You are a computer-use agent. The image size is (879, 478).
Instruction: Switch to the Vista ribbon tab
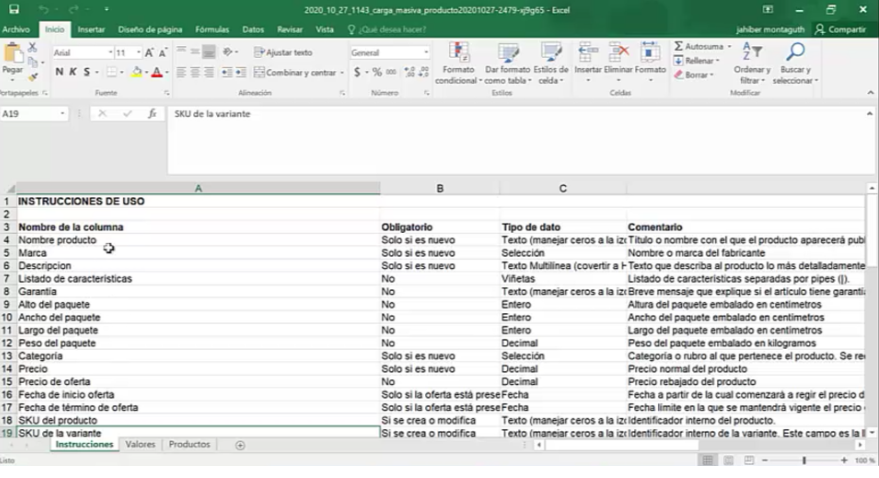[x=325, y=29]
